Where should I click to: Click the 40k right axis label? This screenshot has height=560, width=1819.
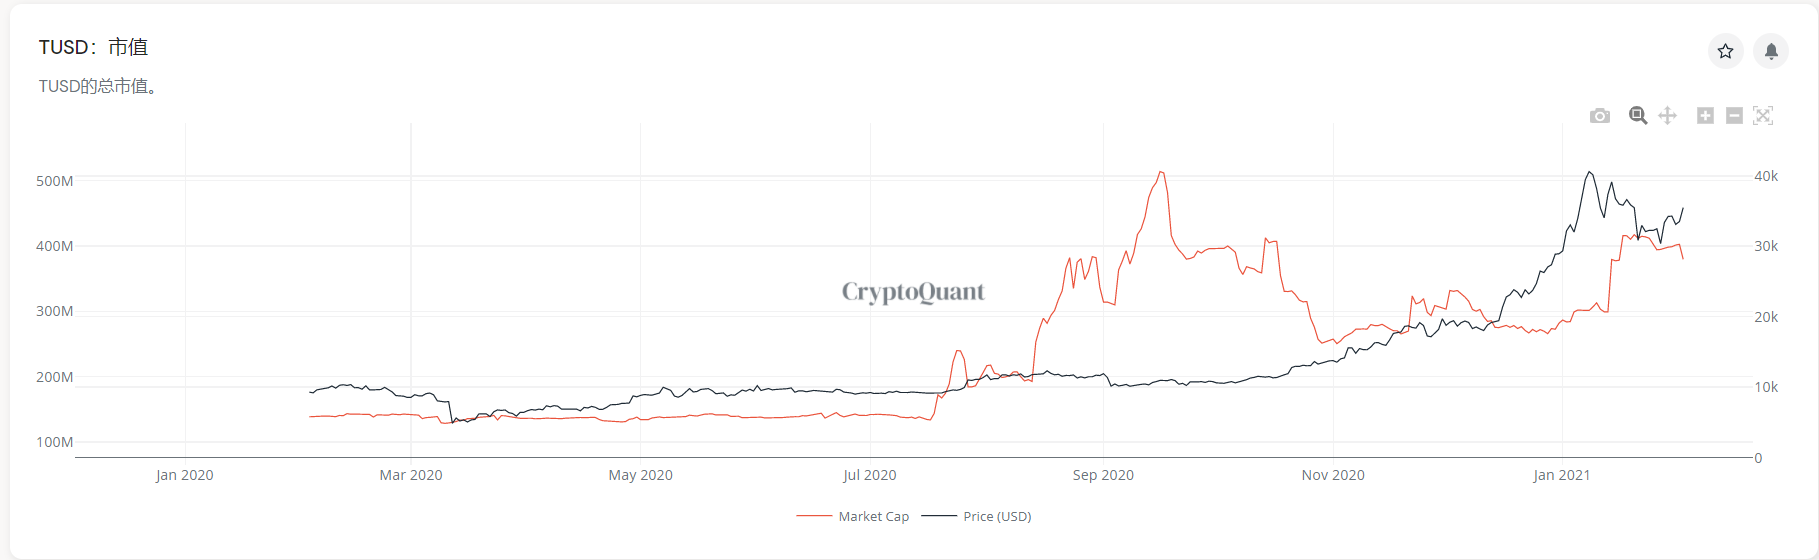tap(1766, 176)
